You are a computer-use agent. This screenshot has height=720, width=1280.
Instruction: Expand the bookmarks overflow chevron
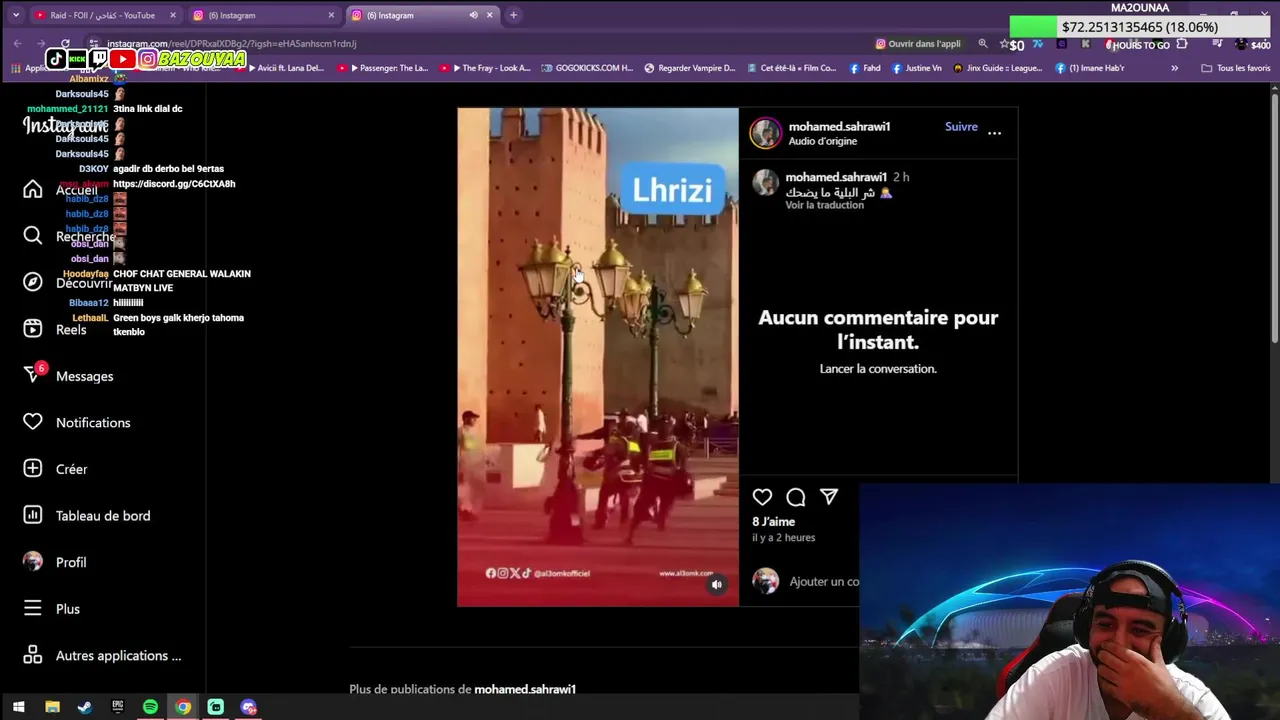click(1174, 68)
